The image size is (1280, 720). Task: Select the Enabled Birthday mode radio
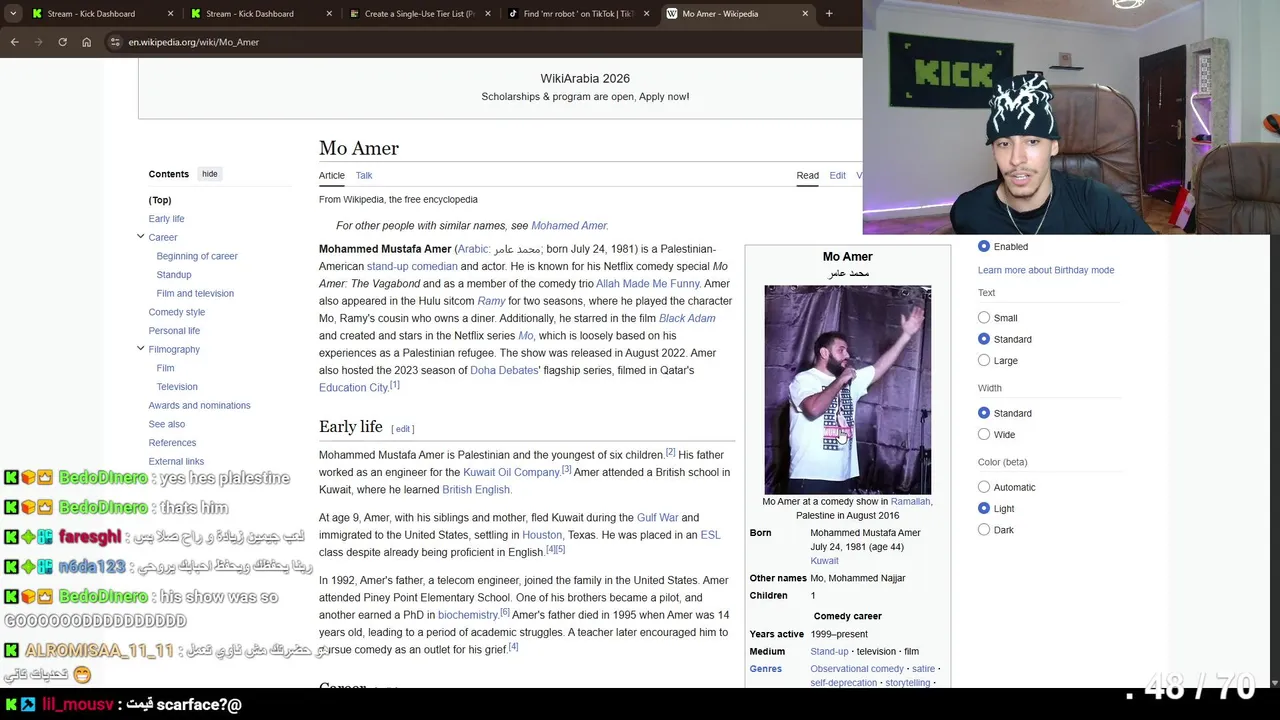coord(984,246)
